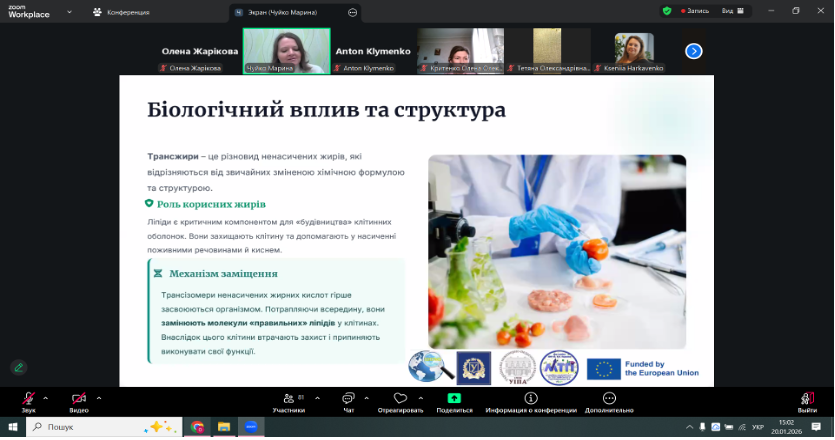Select Чуйко Марина video thumbnail
Screen dimensions: 835x440
(286, 51)
